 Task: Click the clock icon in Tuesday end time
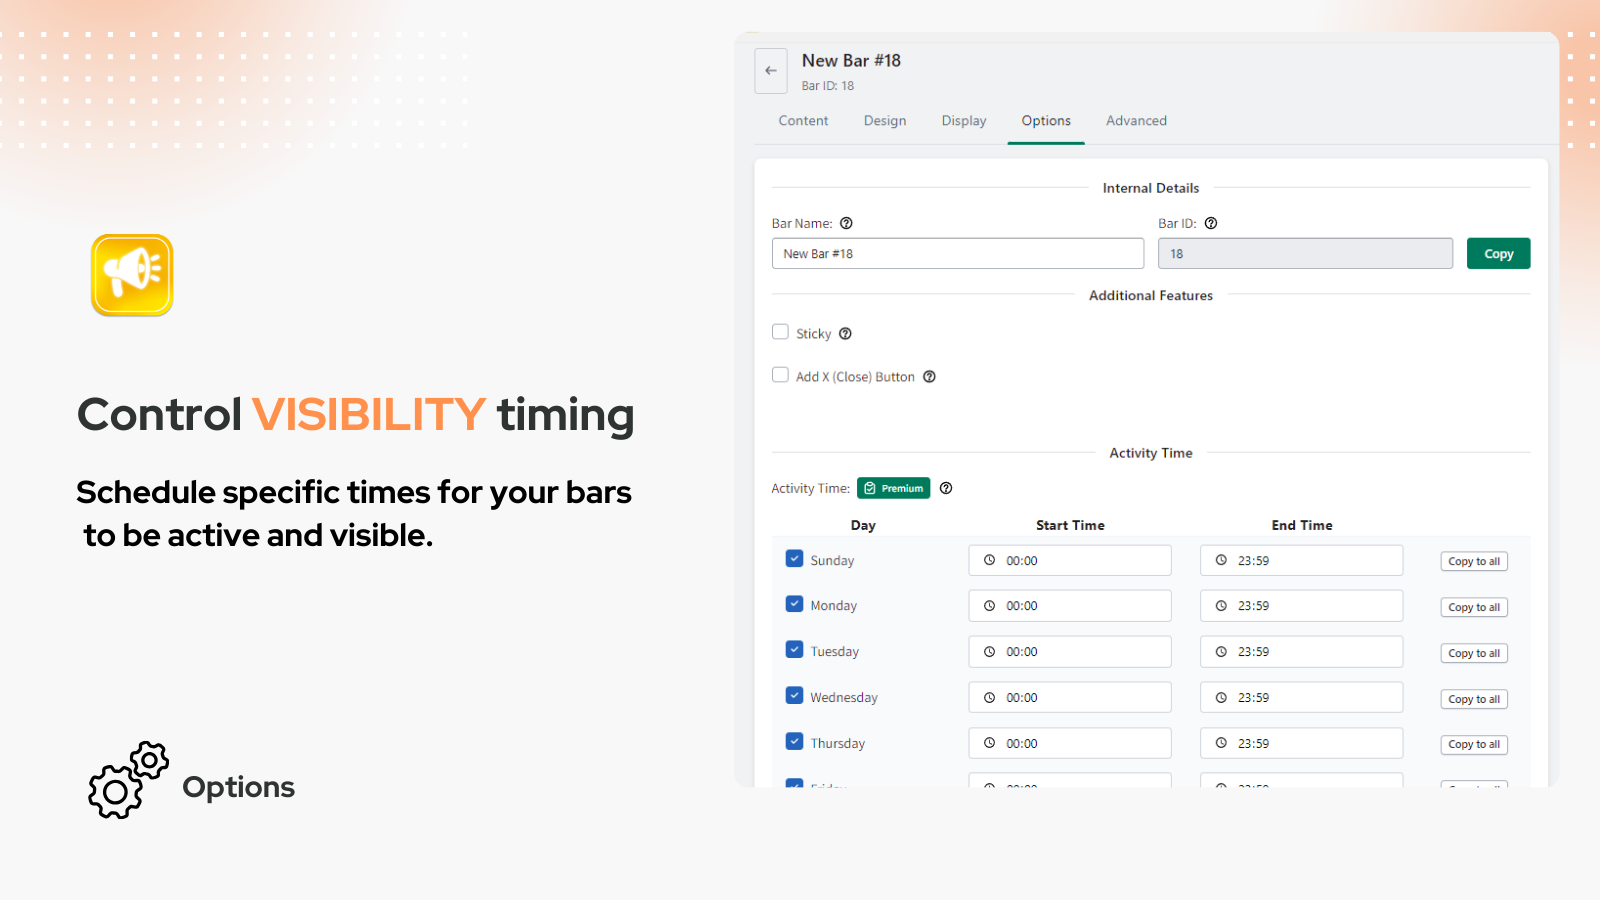1221,652
